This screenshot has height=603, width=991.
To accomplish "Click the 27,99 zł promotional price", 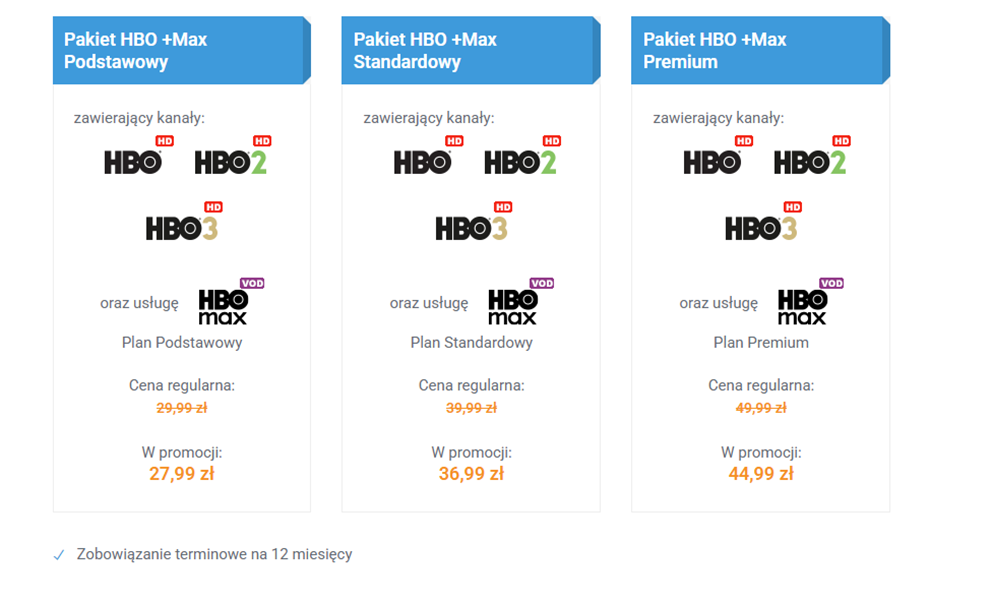I will 182,474.
